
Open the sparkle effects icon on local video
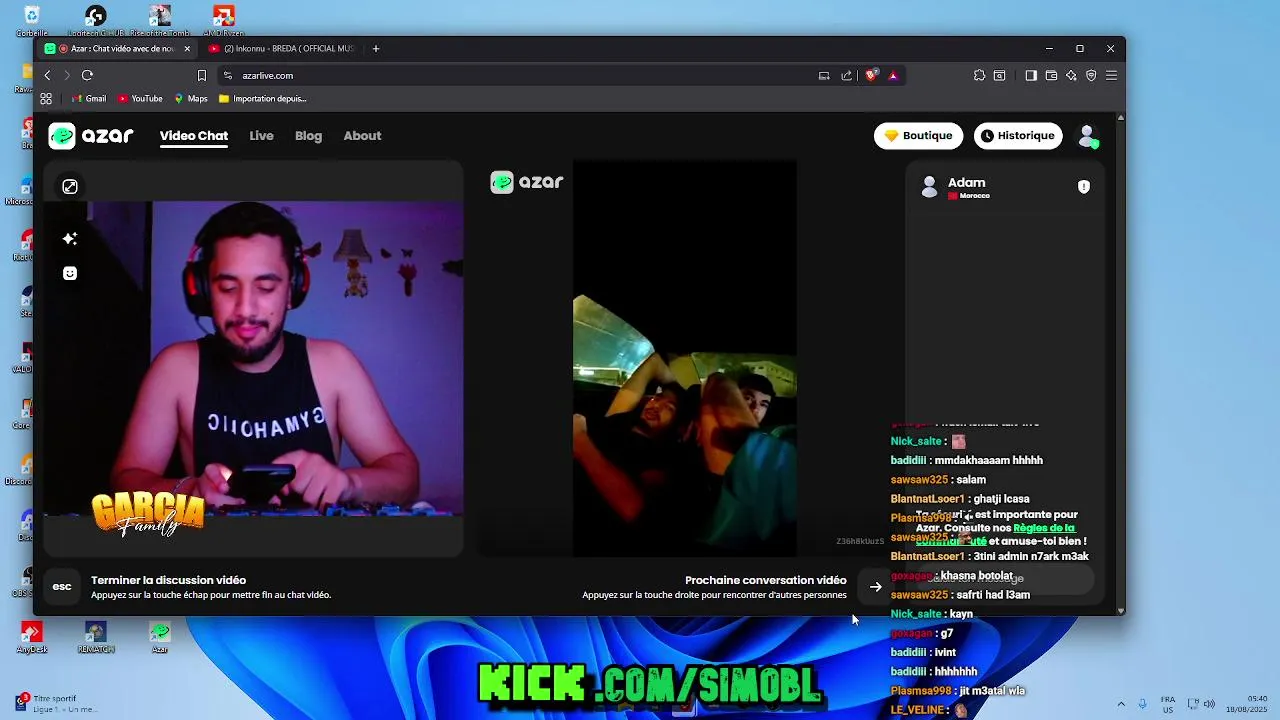click(x=70, y=239)
